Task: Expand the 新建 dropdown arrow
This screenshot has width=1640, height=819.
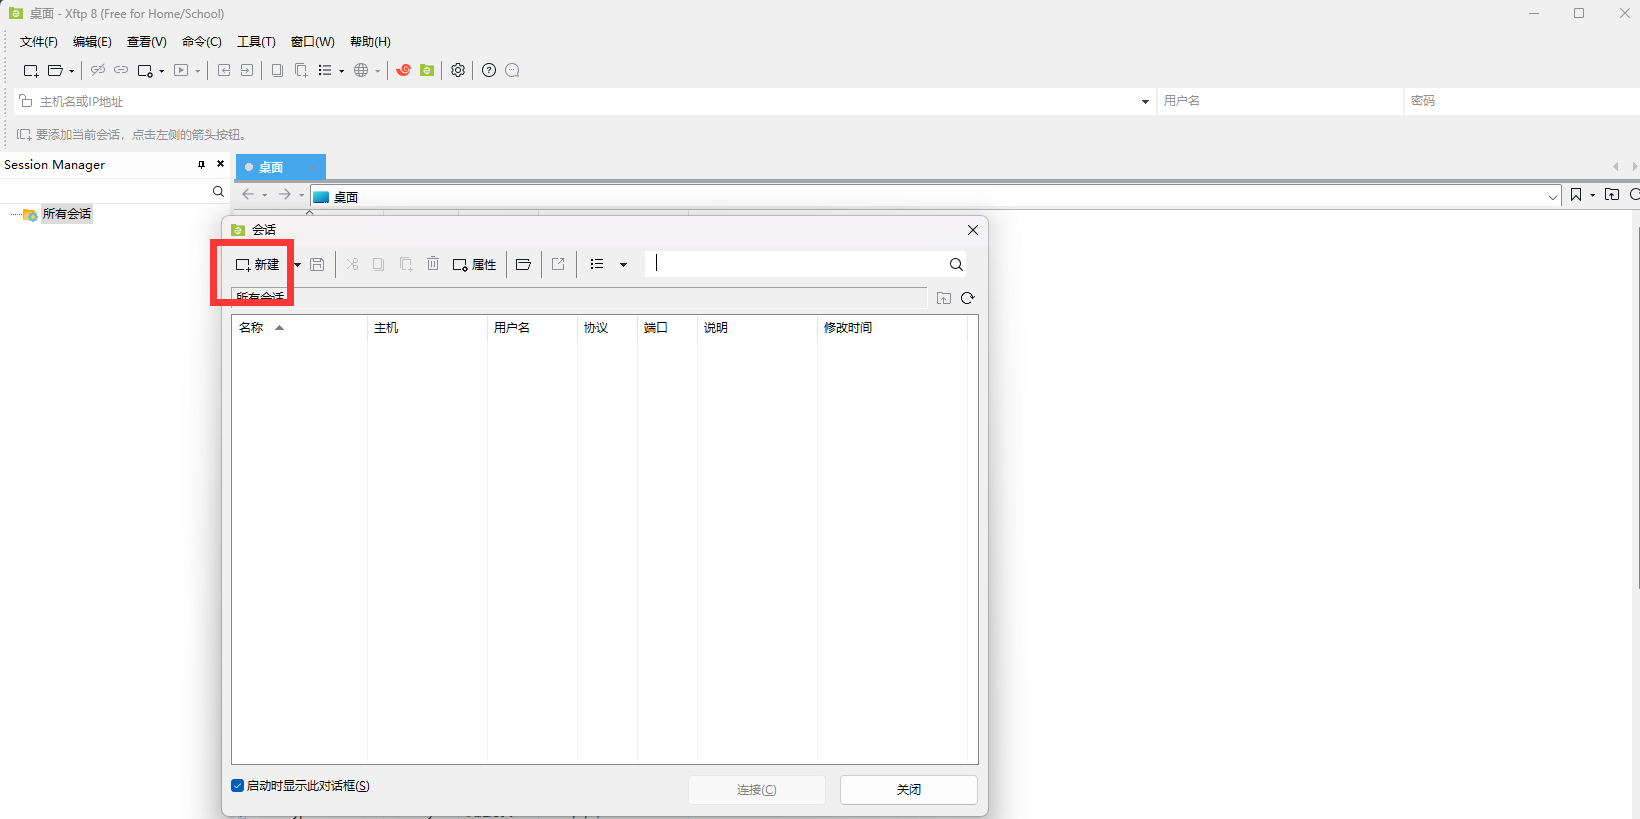Action: 297,265
